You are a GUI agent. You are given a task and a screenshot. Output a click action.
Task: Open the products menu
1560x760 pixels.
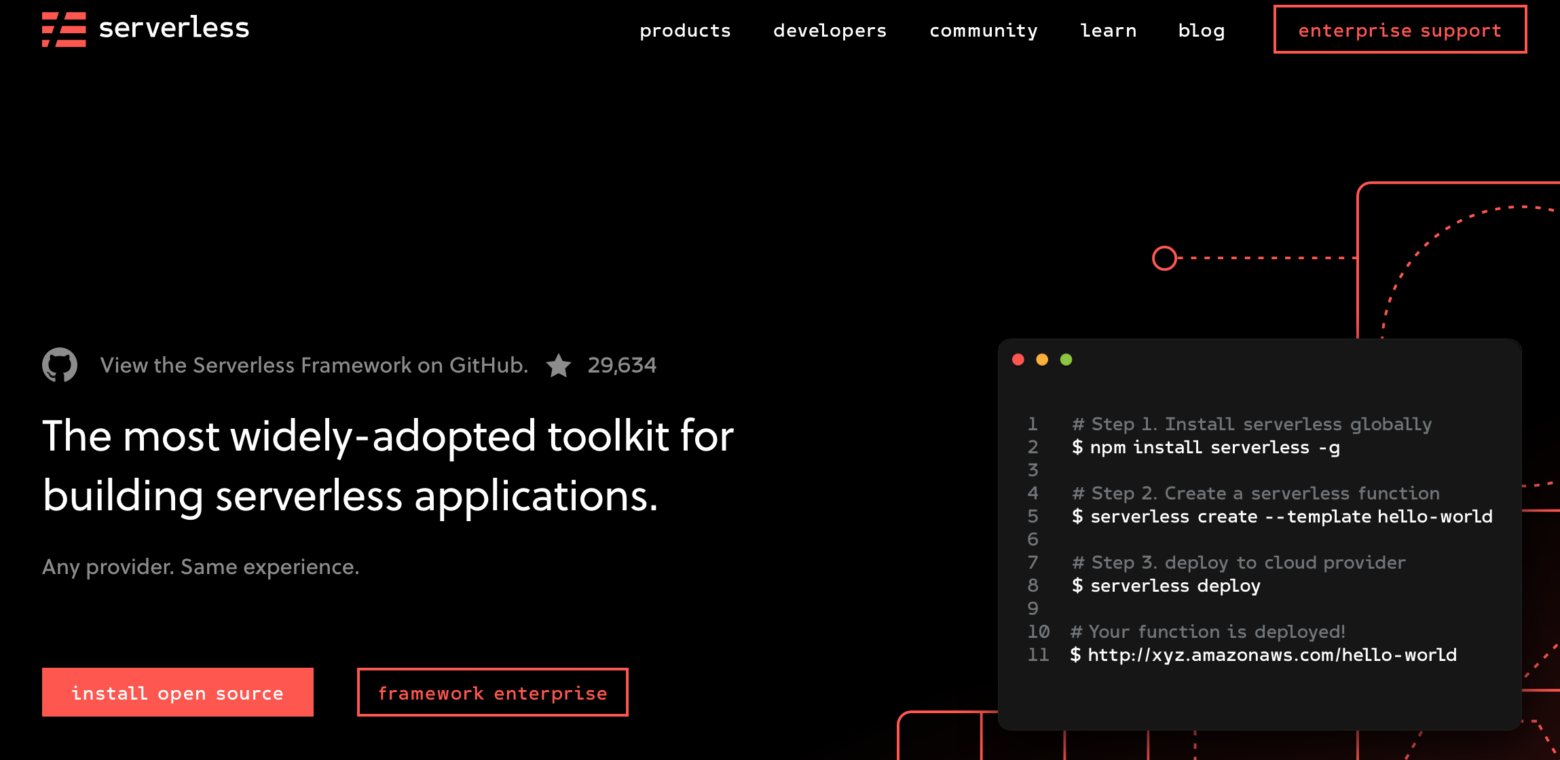click(x=685, y=31)
